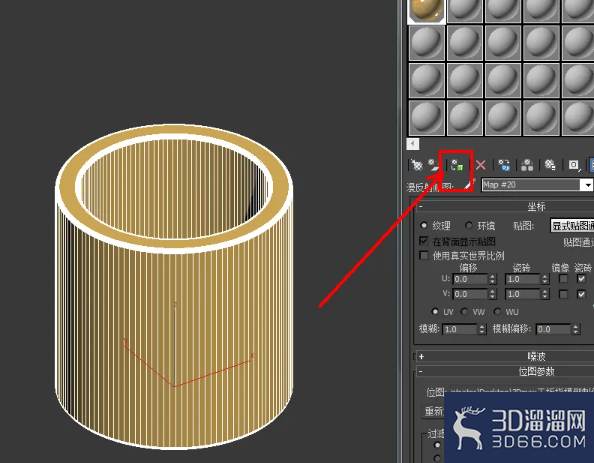This screenshot has width=594, height=463.
Task: Enable the V mirror (镜像) checkbox
Action: click(563, 294)
